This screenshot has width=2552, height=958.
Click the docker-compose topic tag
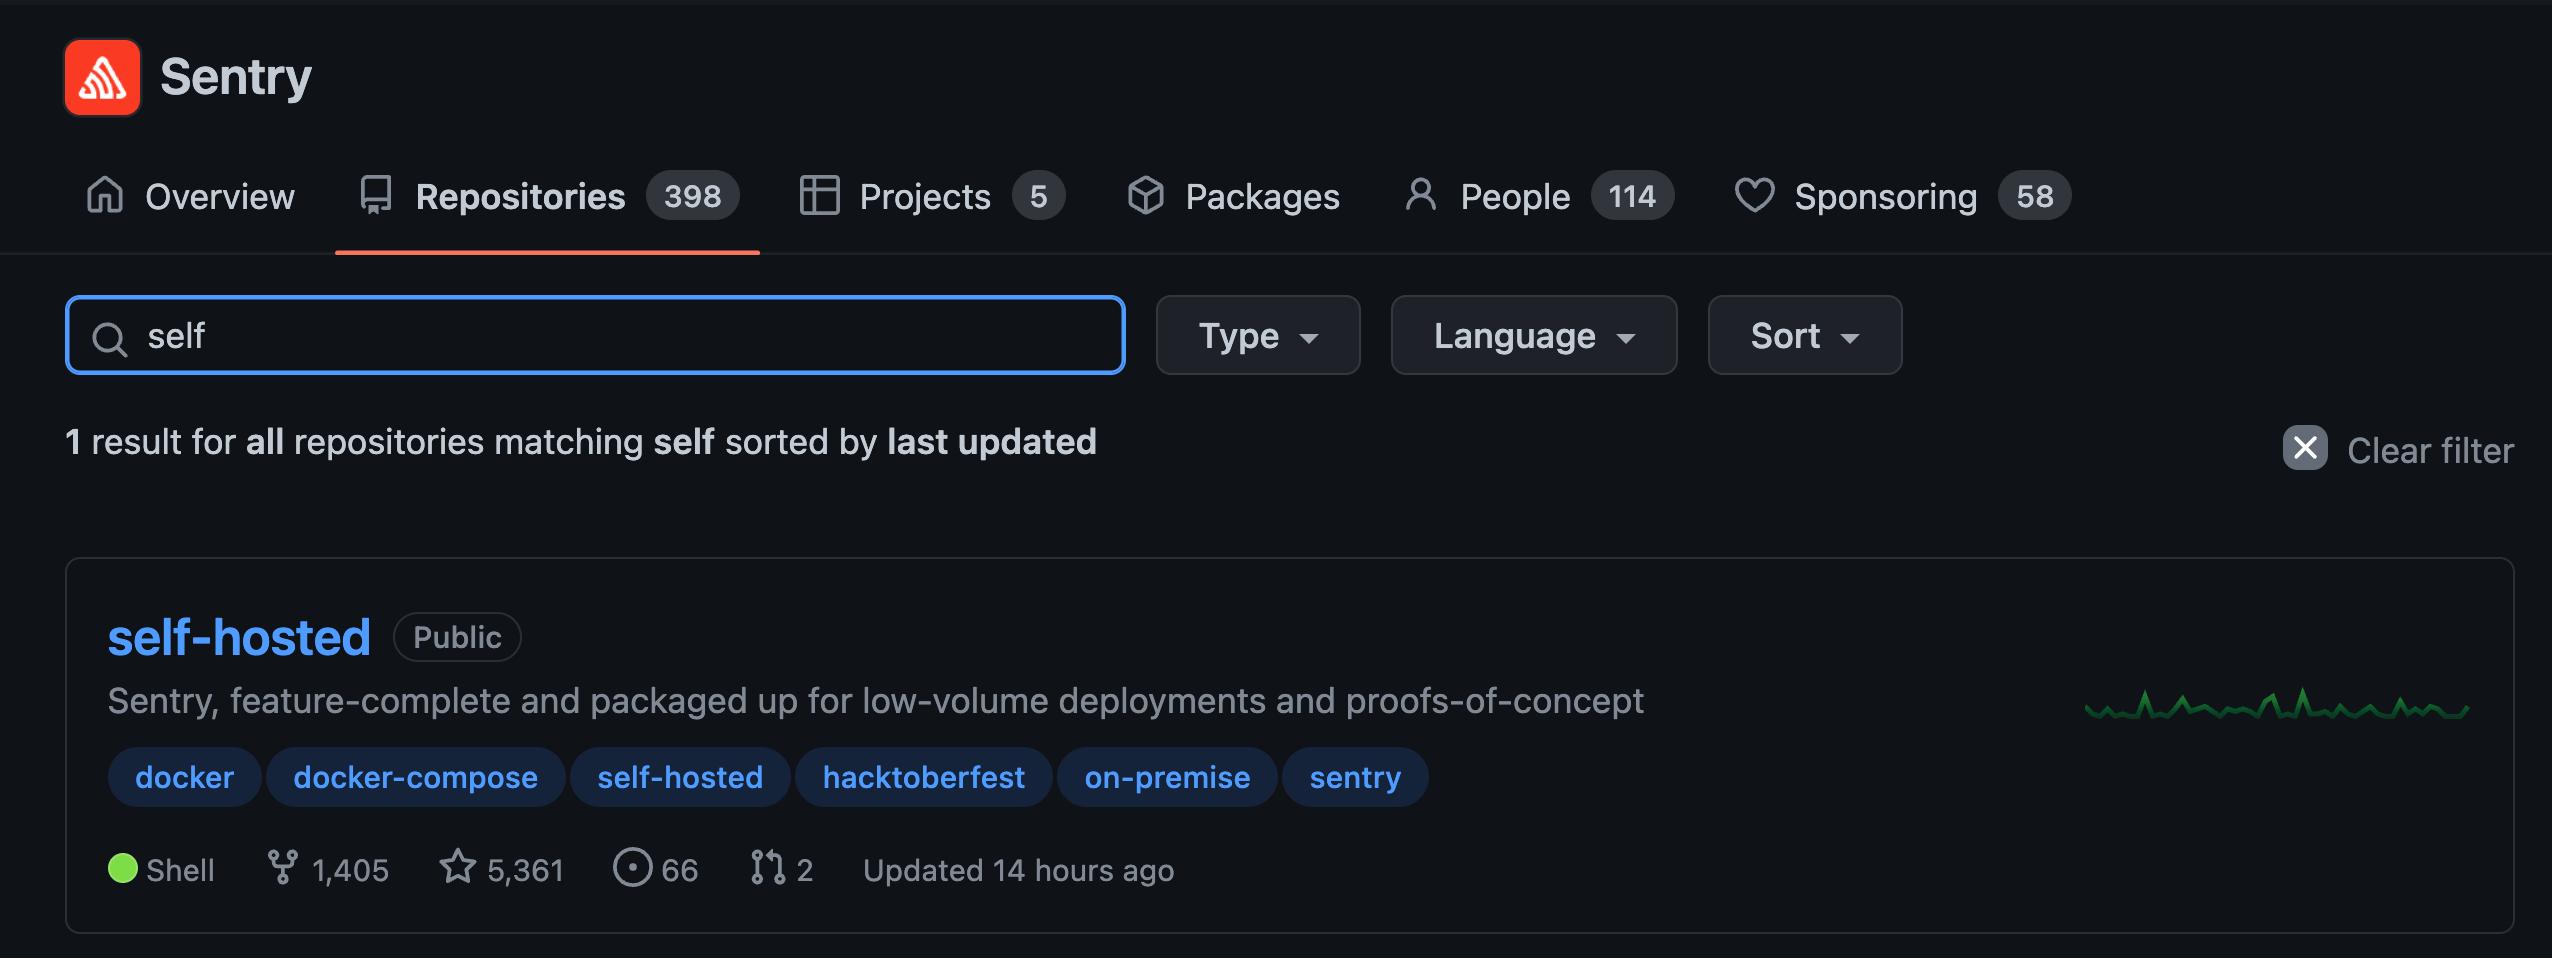coord(416,777)
